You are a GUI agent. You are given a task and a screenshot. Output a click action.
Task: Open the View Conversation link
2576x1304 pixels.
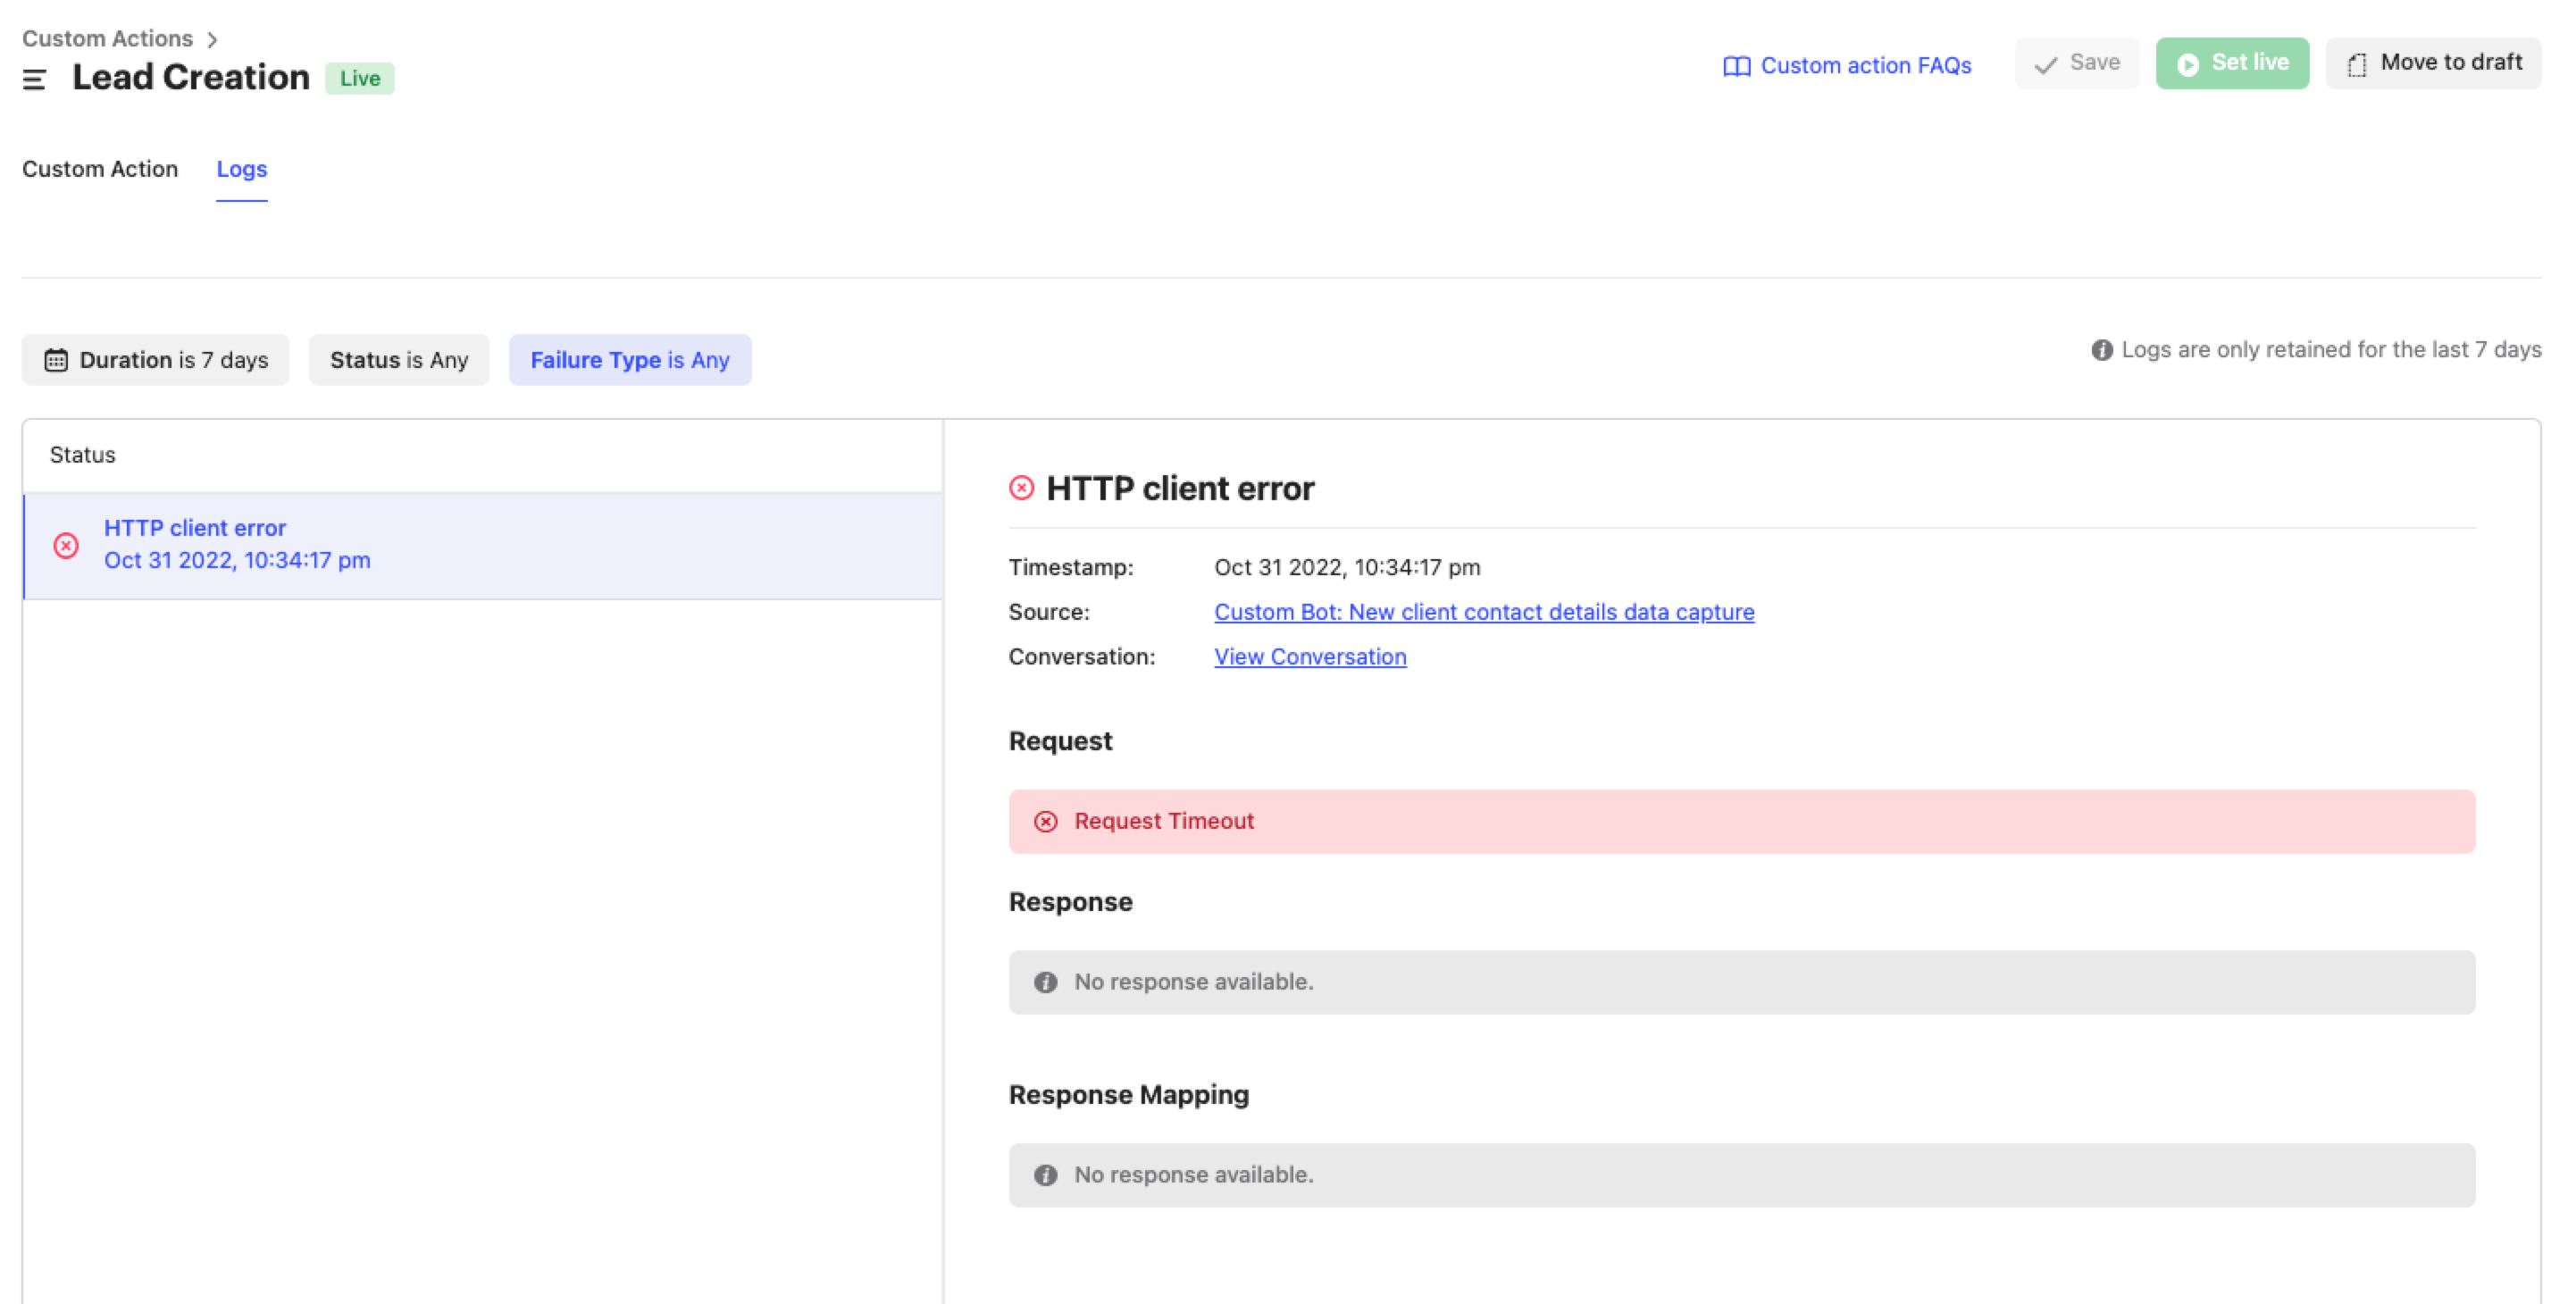point(1310,657)
